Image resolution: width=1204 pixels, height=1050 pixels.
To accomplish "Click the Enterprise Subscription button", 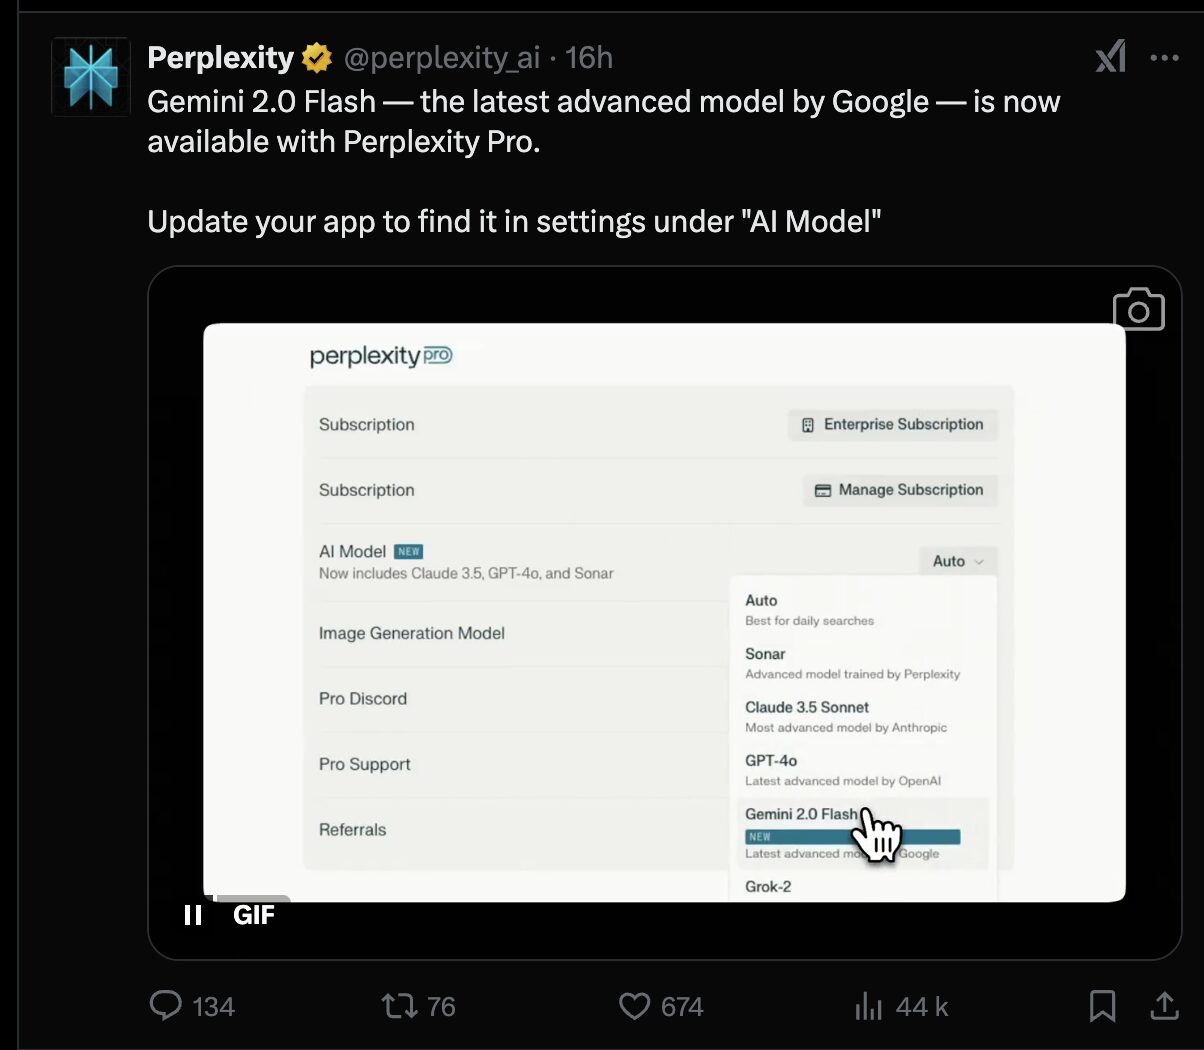I will (x=893, y=424).
